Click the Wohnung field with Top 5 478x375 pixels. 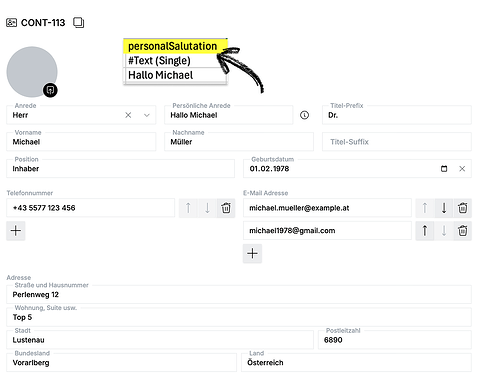(x=239, y=317)
